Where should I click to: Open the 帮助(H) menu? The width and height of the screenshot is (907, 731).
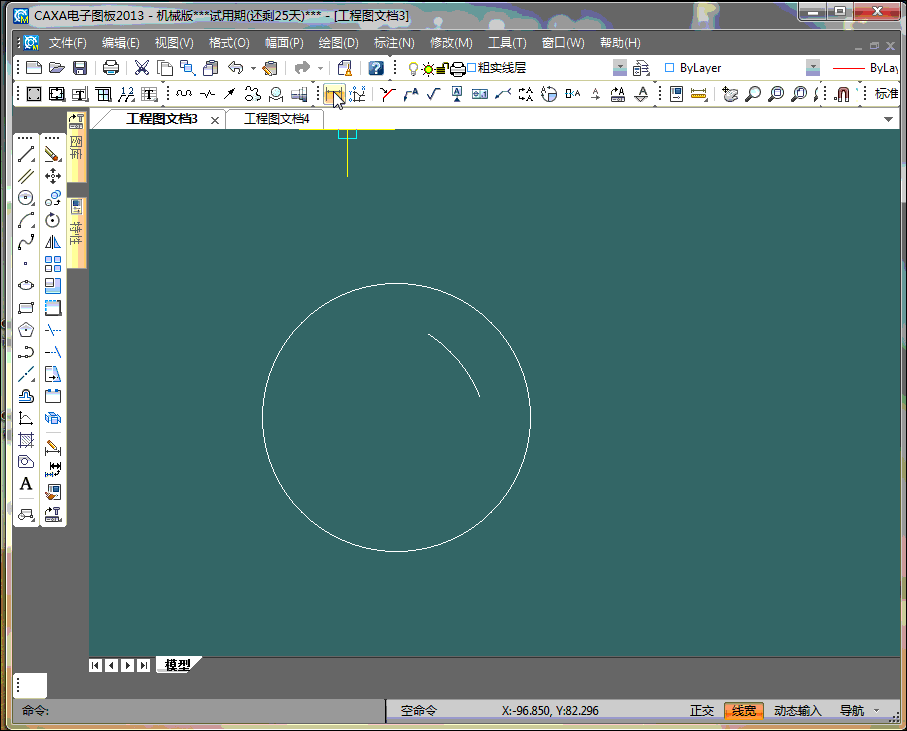(x=620, y=43)
